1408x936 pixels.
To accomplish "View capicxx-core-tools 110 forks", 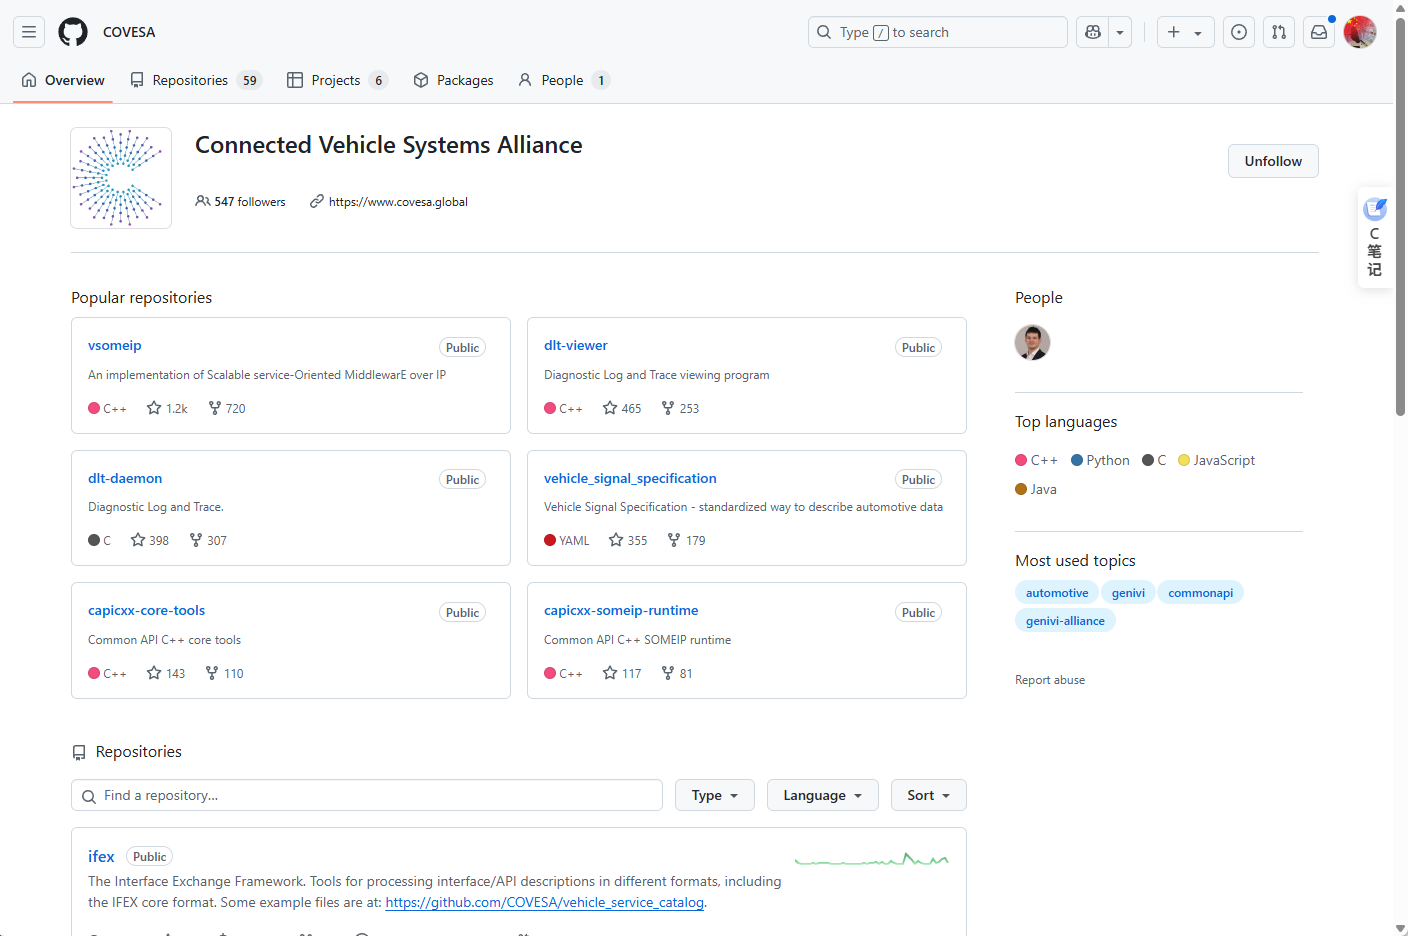I will click(224, 673).
